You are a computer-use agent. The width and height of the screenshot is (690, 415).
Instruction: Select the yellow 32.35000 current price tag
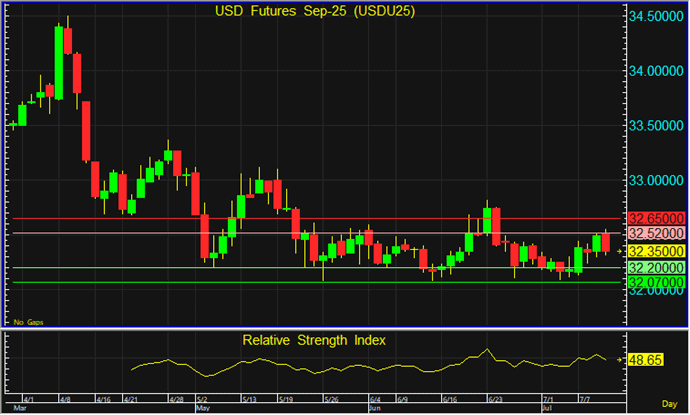[653, 251]
